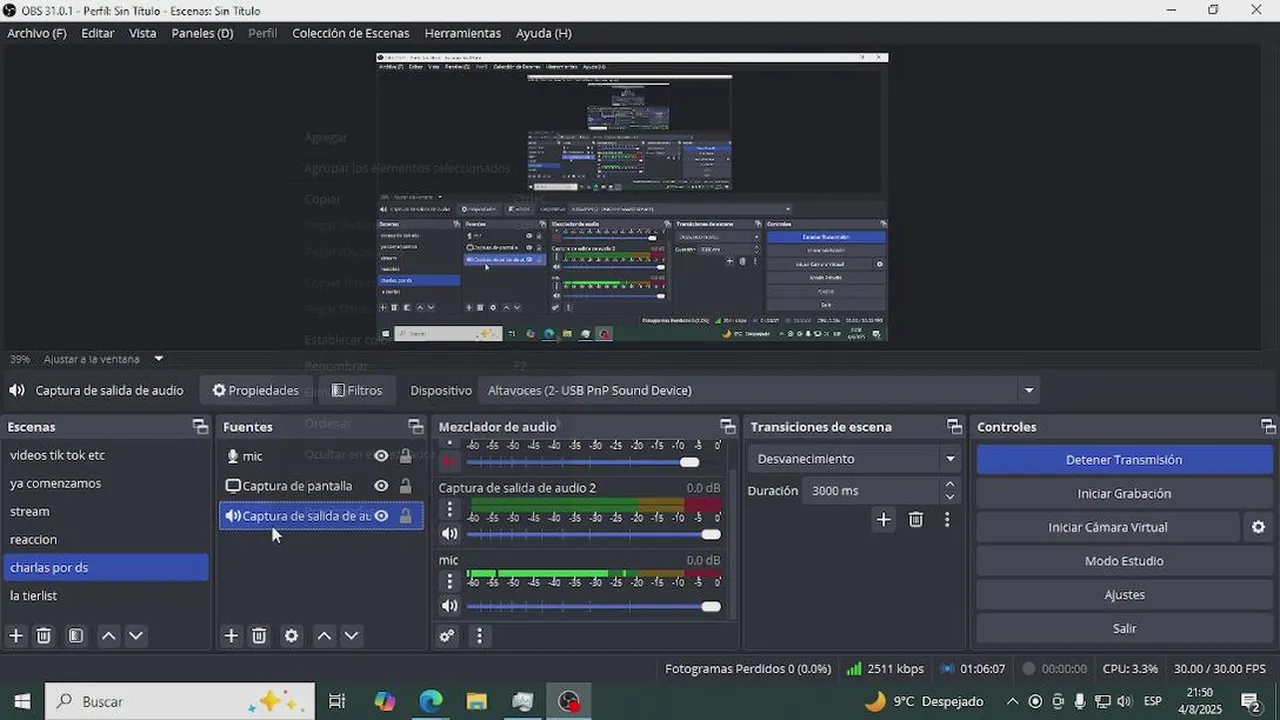
Task: Open Task View on taskbar
Action: [x=337, y=702]
